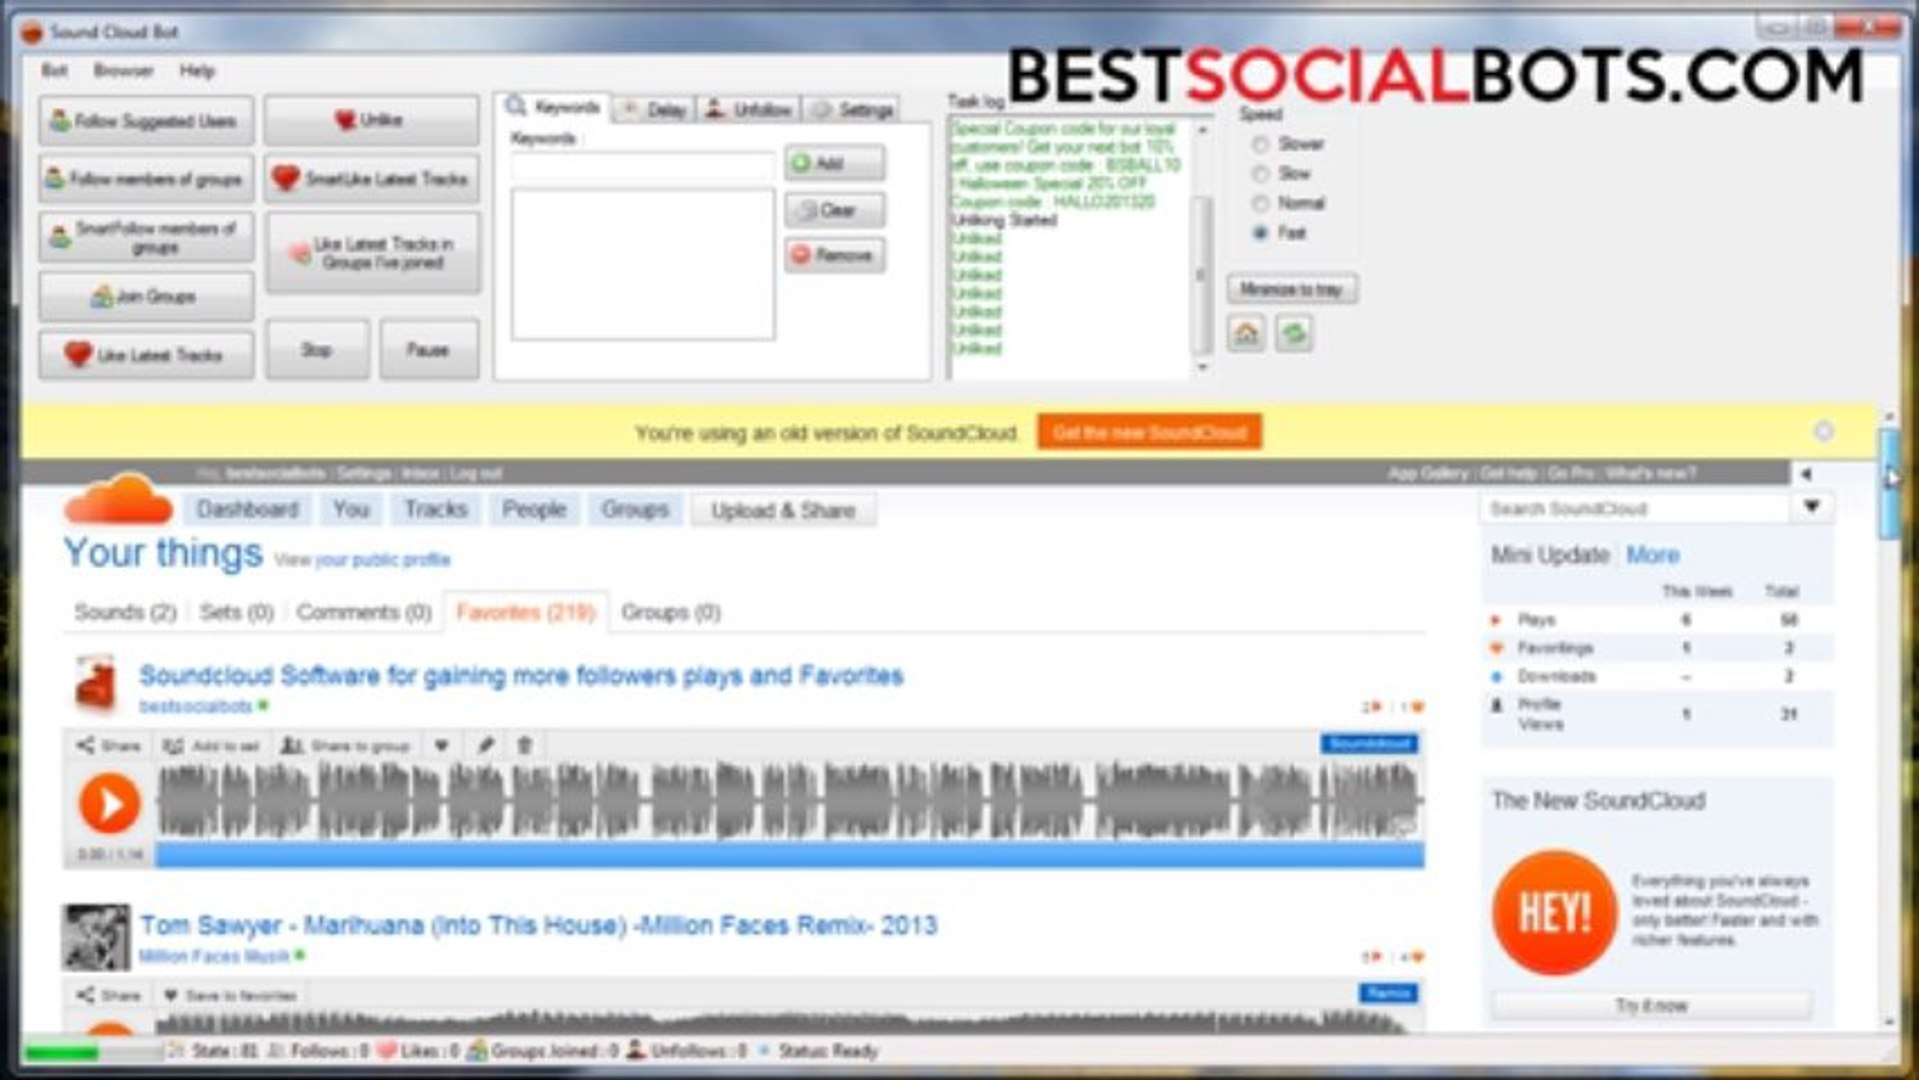1919x1080 pixels.
Task: Open the Help menu
Action: [197, 71]
